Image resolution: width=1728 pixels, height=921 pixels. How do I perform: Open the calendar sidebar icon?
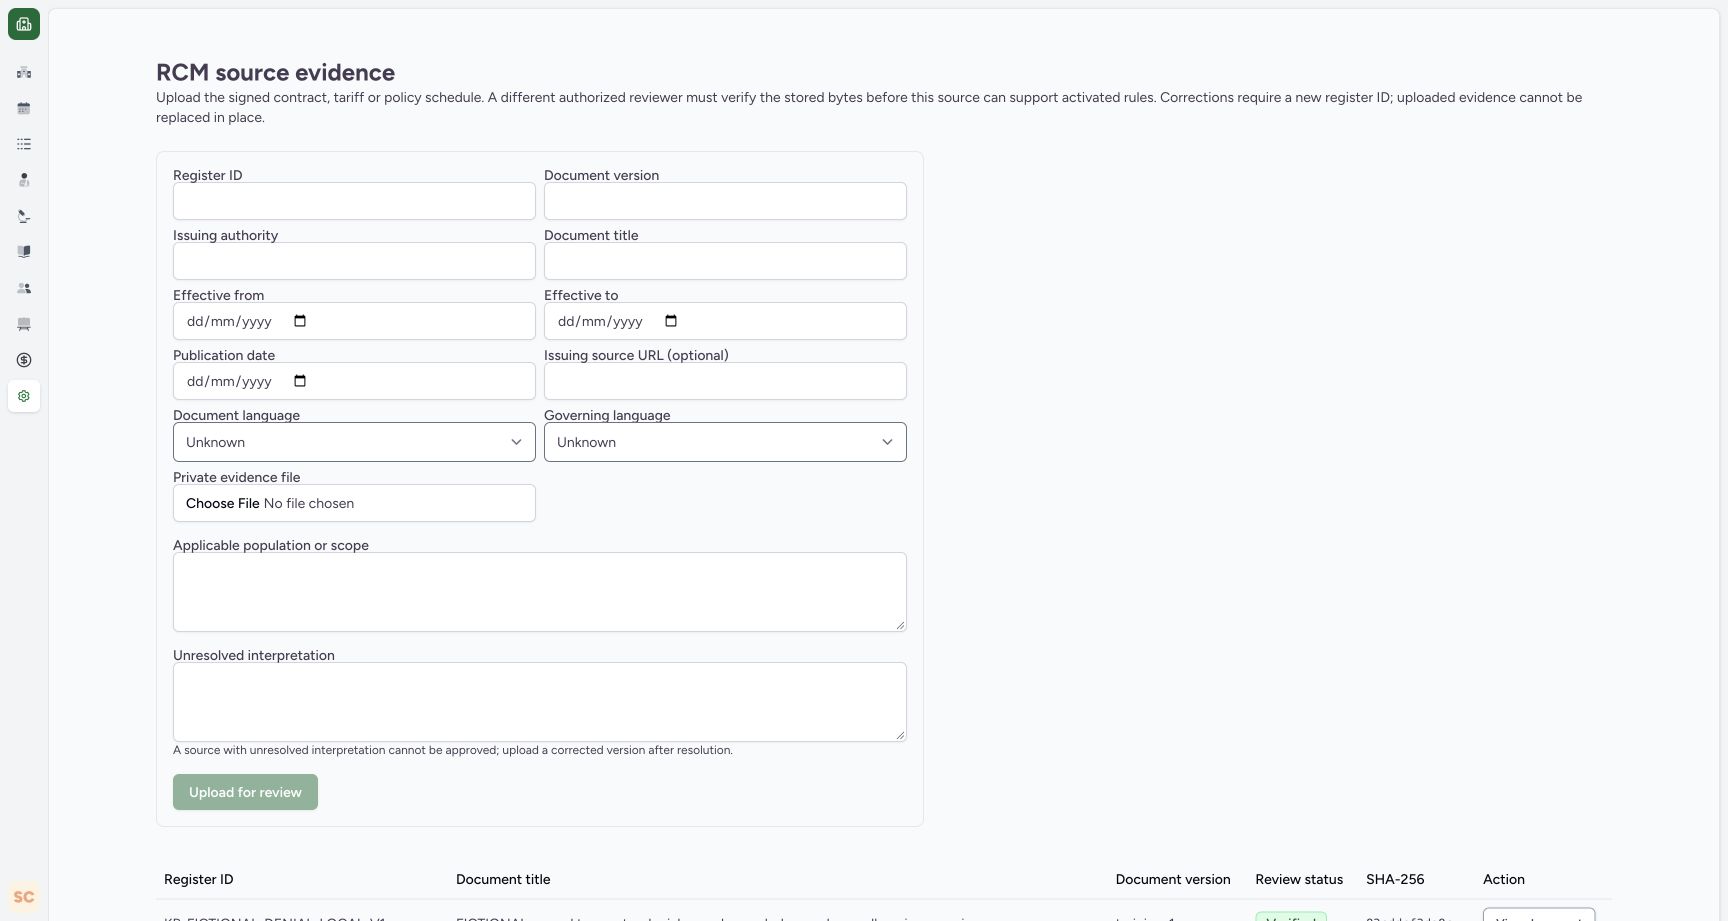(x=24, y=108)
